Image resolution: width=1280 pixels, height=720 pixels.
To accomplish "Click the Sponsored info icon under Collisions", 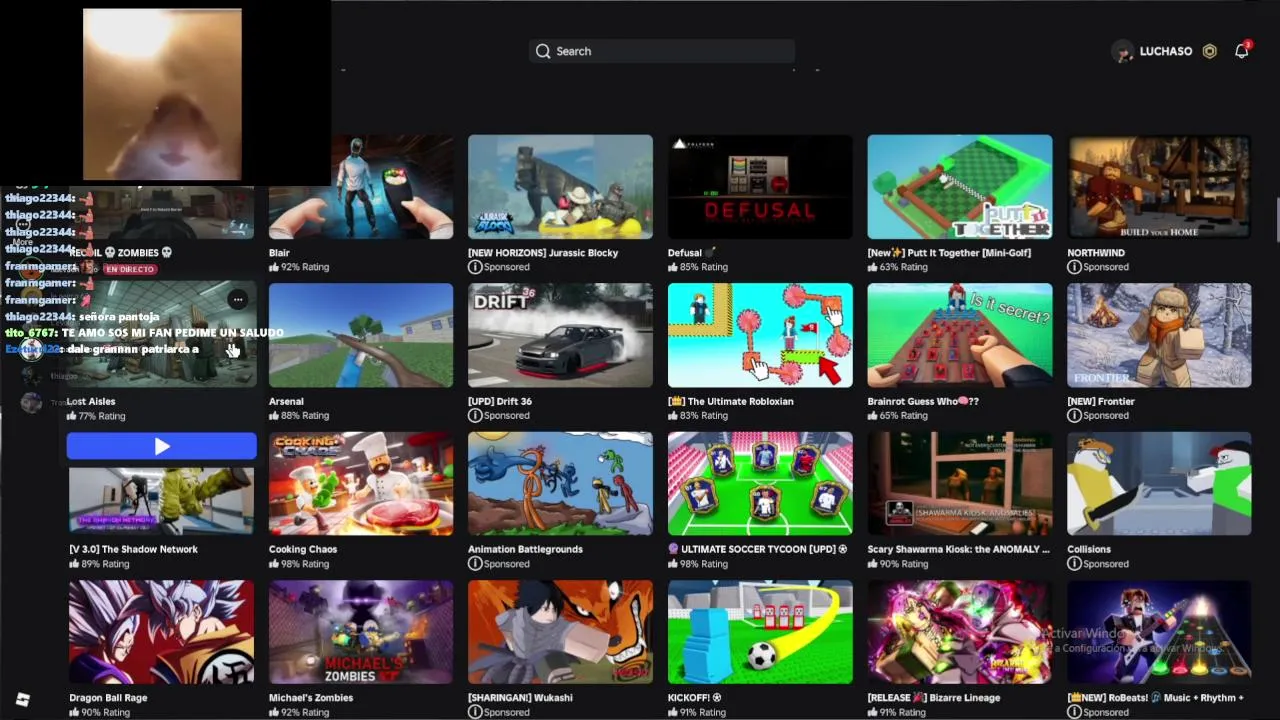I will tap(1074, 564).
